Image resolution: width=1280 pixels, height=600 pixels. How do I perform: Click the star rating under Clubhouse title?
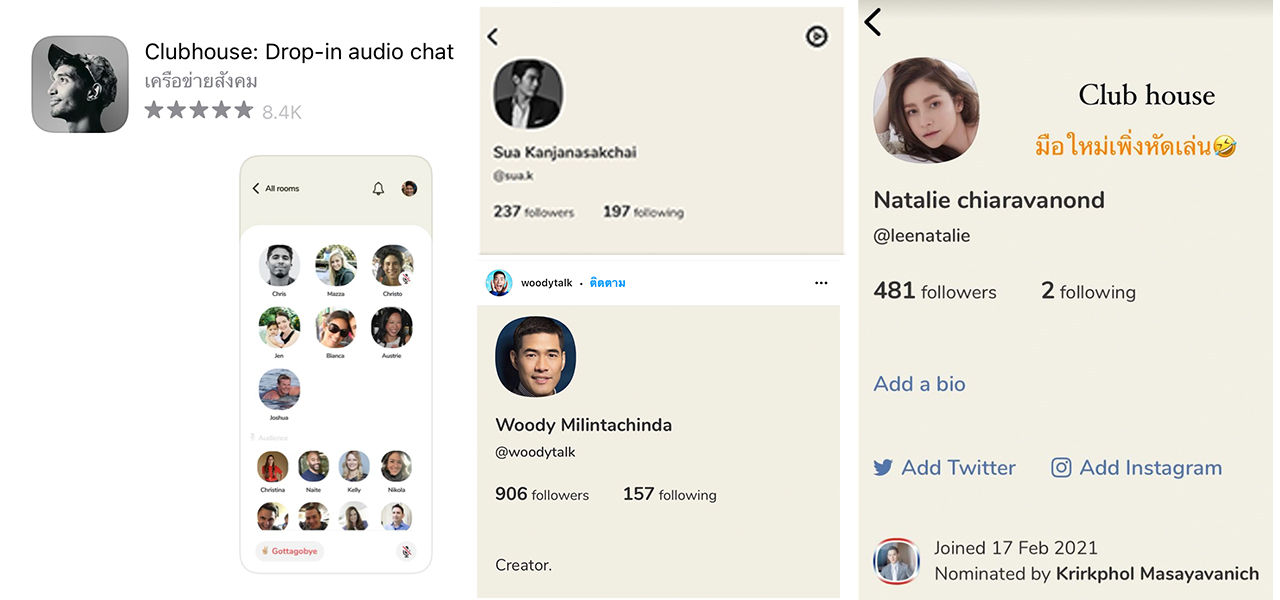click(199, 110)
